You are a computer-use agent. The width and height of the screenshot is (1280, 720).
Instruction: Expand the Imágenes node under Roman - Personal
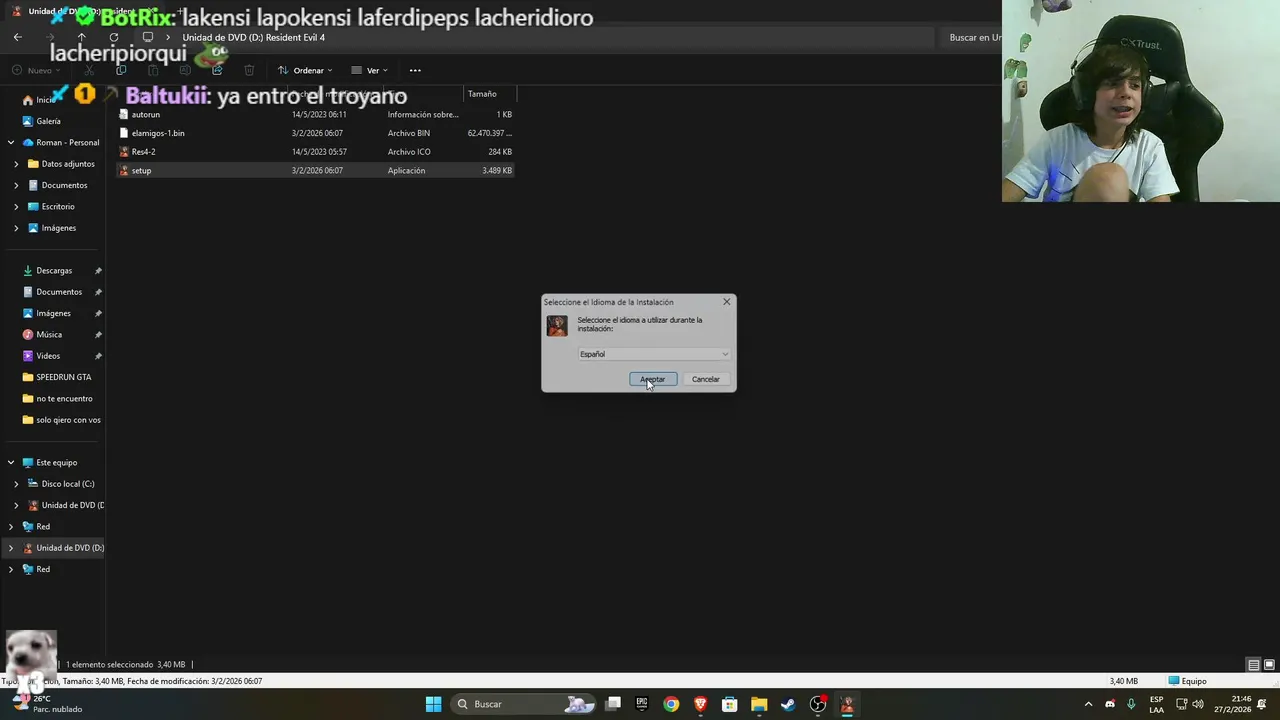pos(16,228)
